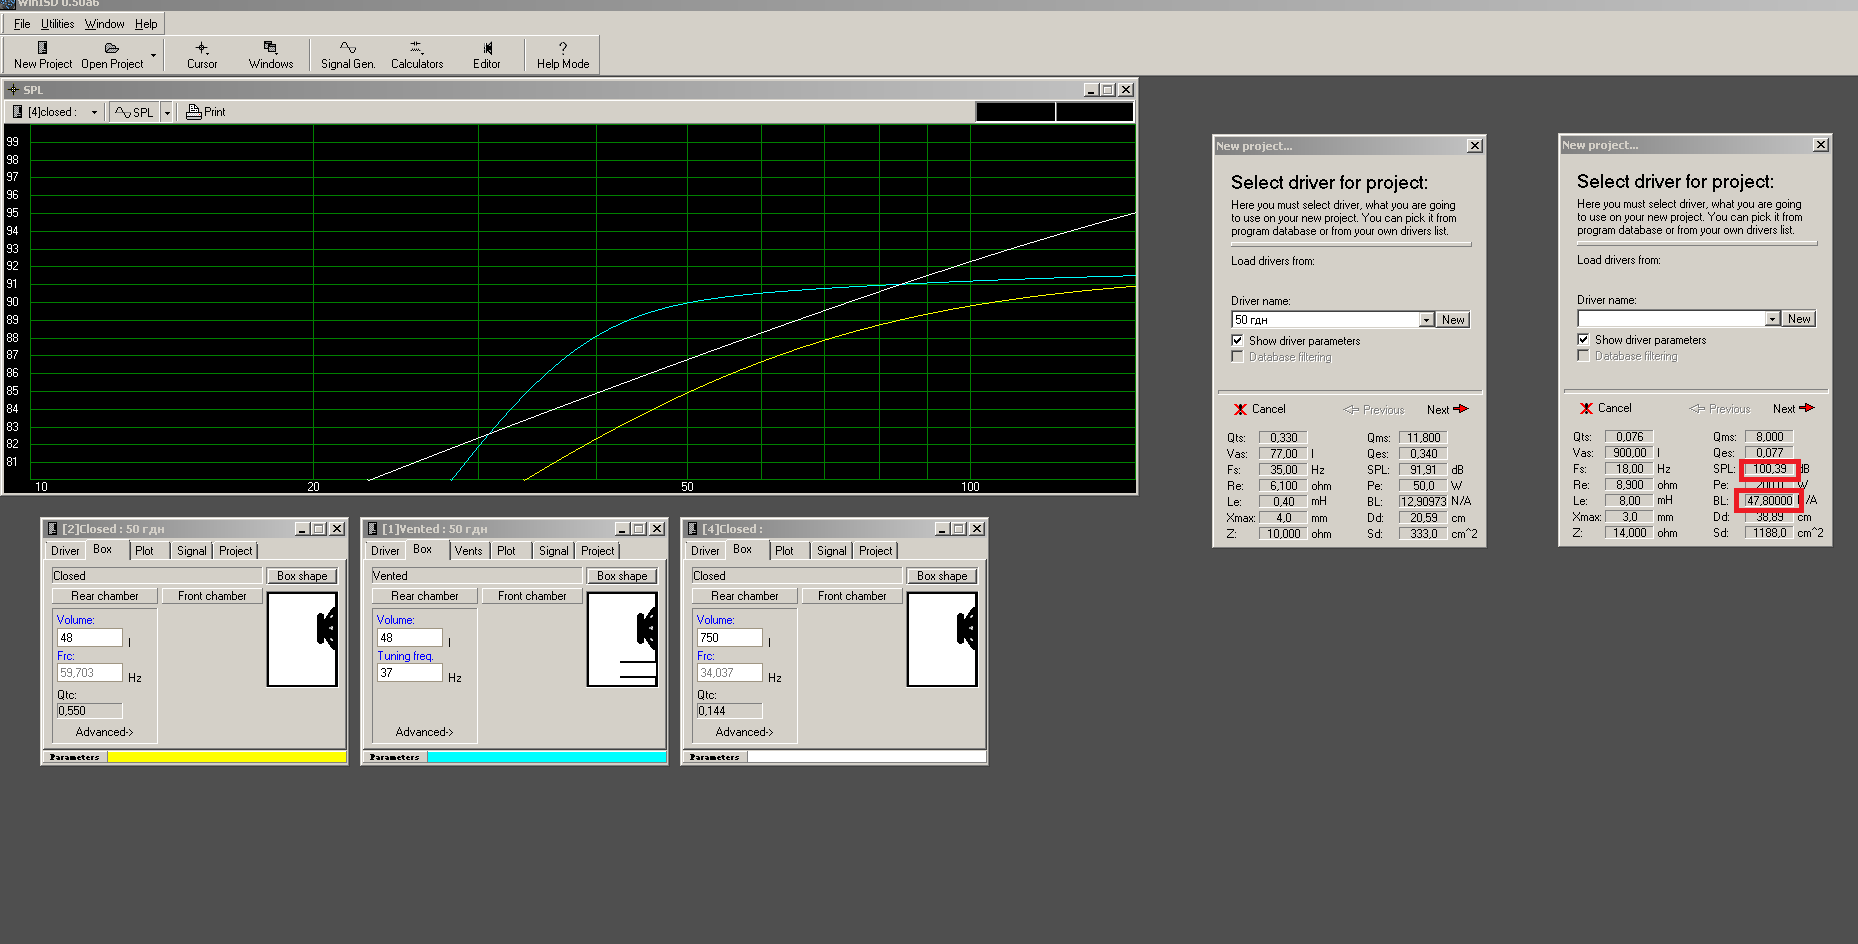Uncheck Show driver parameters for 50 гдн
Viewport: 1858px width, 944px height.
(x=1238, y=341)
